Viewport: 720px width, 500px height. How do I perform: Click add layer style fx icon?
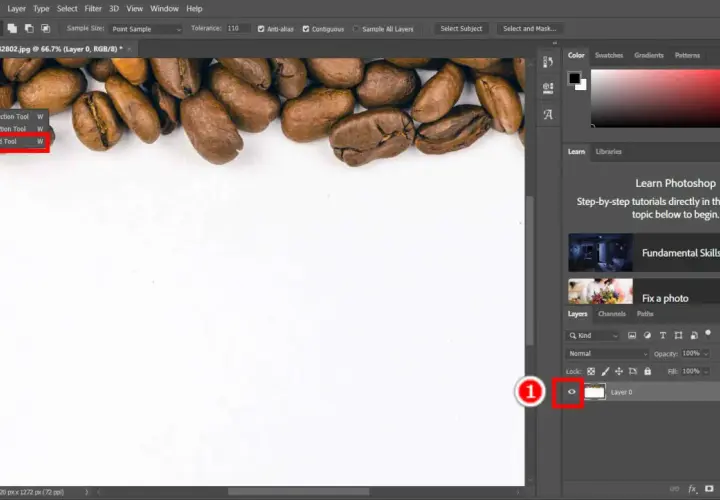[x=692, y=489]
